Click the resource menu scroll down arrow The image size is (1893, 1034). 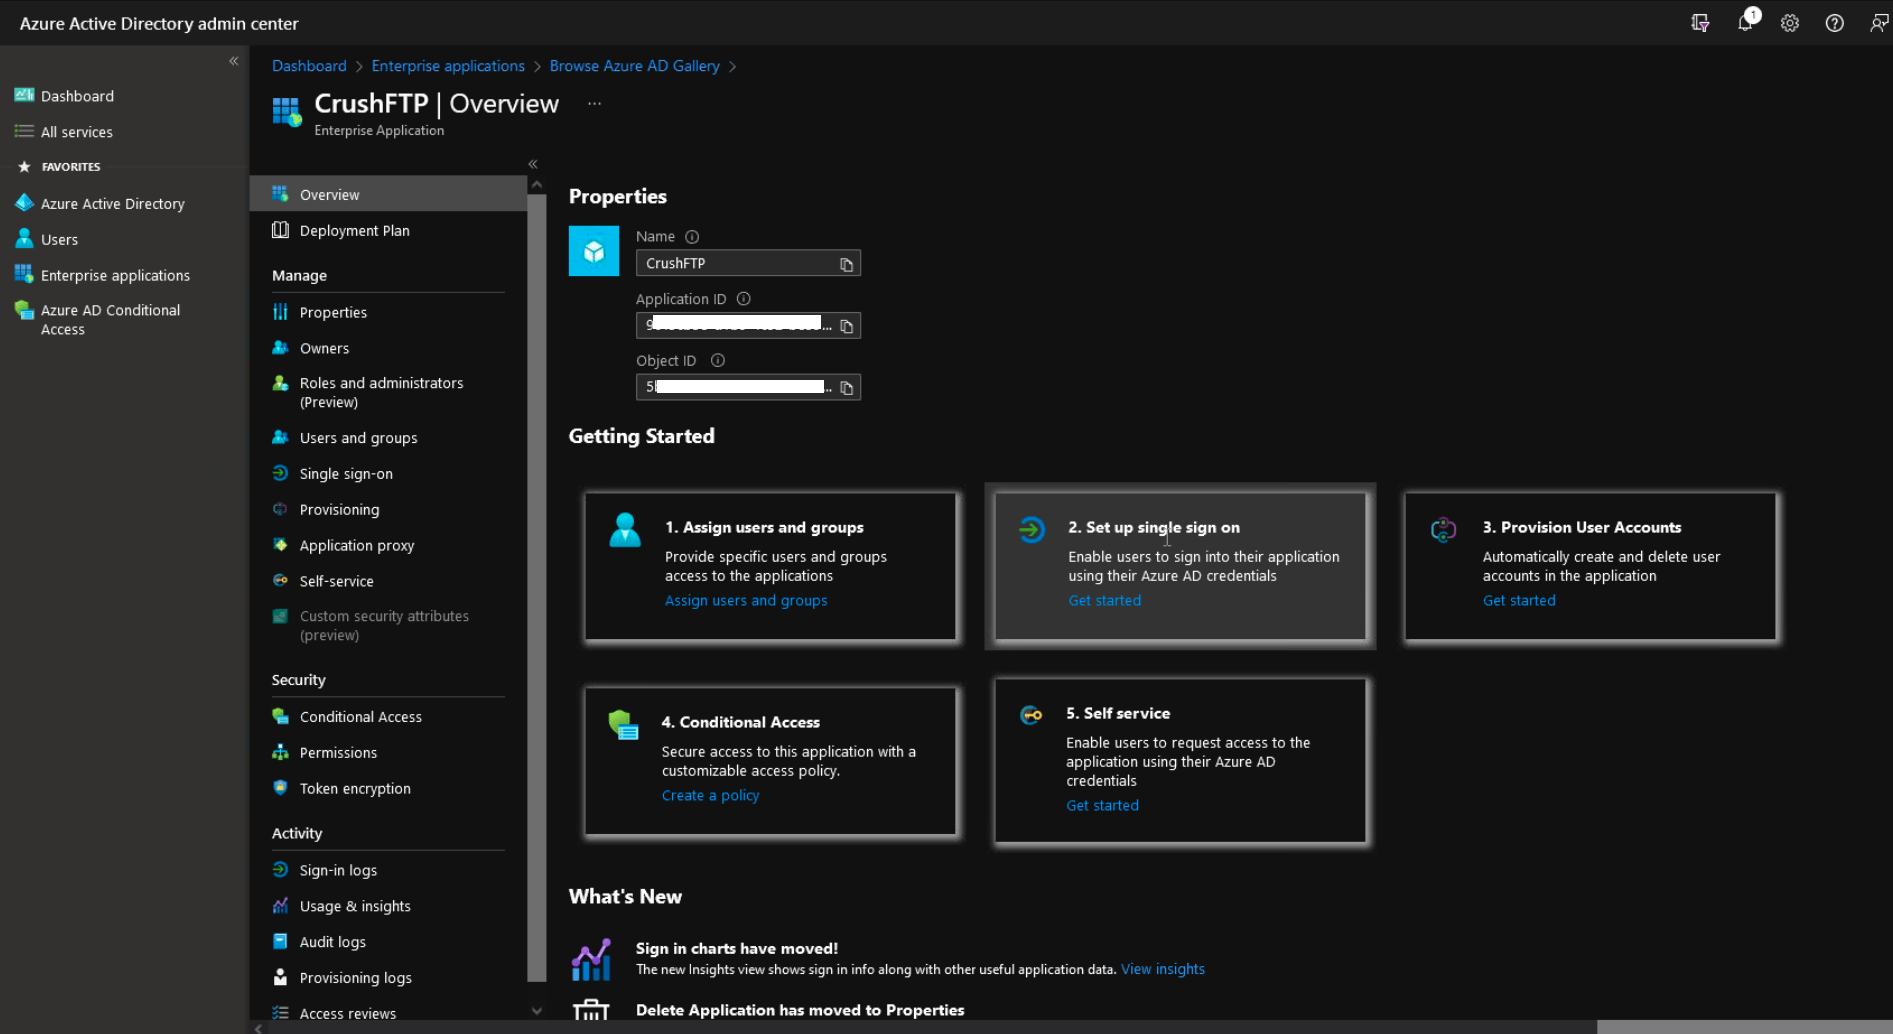pos(537,1011)
